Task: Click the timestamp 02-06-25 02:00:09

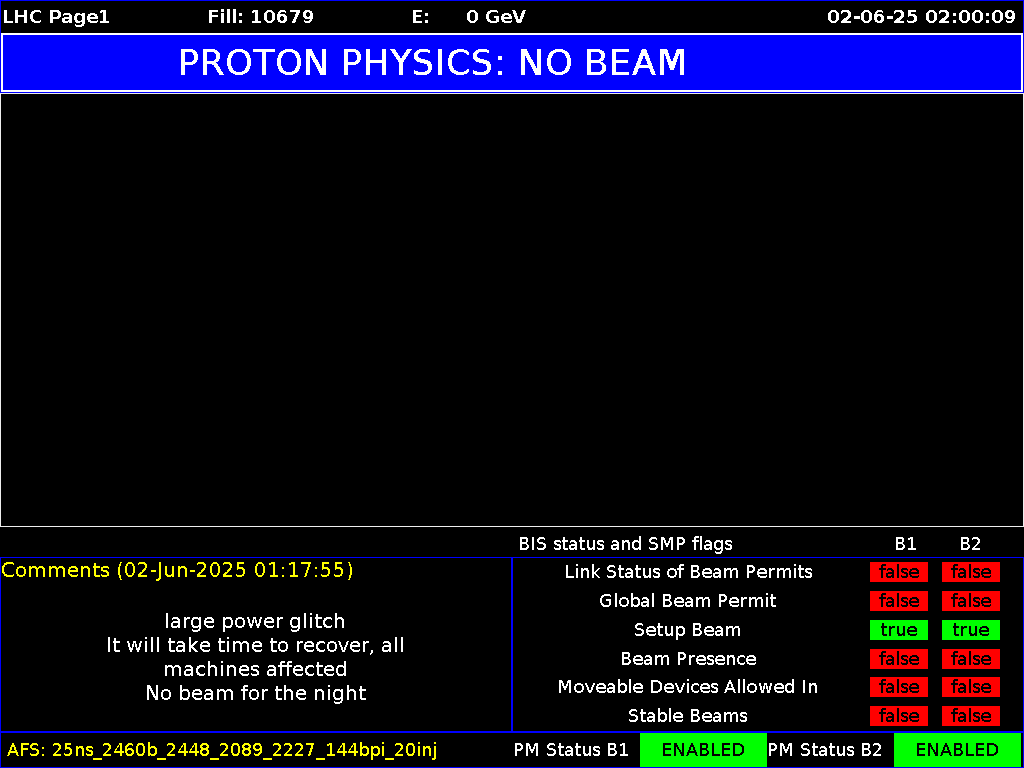Action: coord(921,17)
